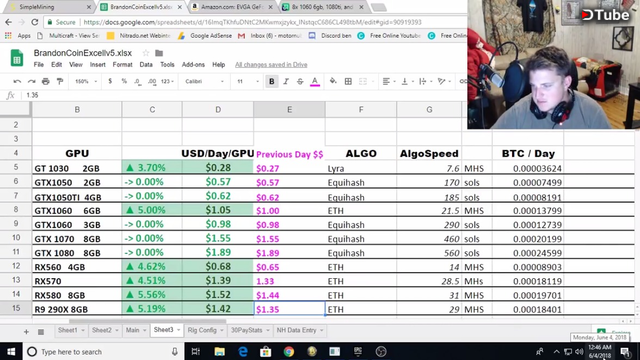Open the Borders tool
This screenshot has width=640, height=360.
[348, 82]
